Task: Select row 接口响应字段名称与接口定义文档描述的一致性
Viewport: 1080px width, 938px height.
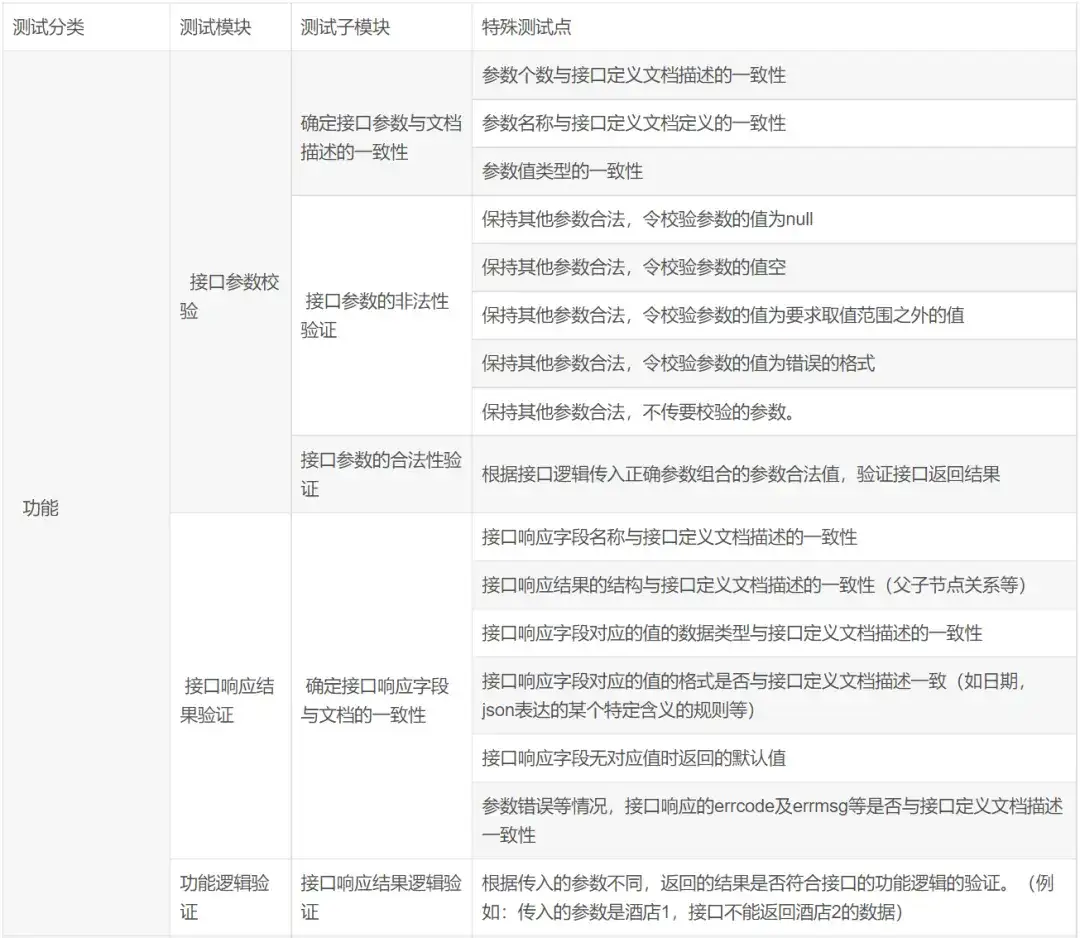Action: (774, 537)
